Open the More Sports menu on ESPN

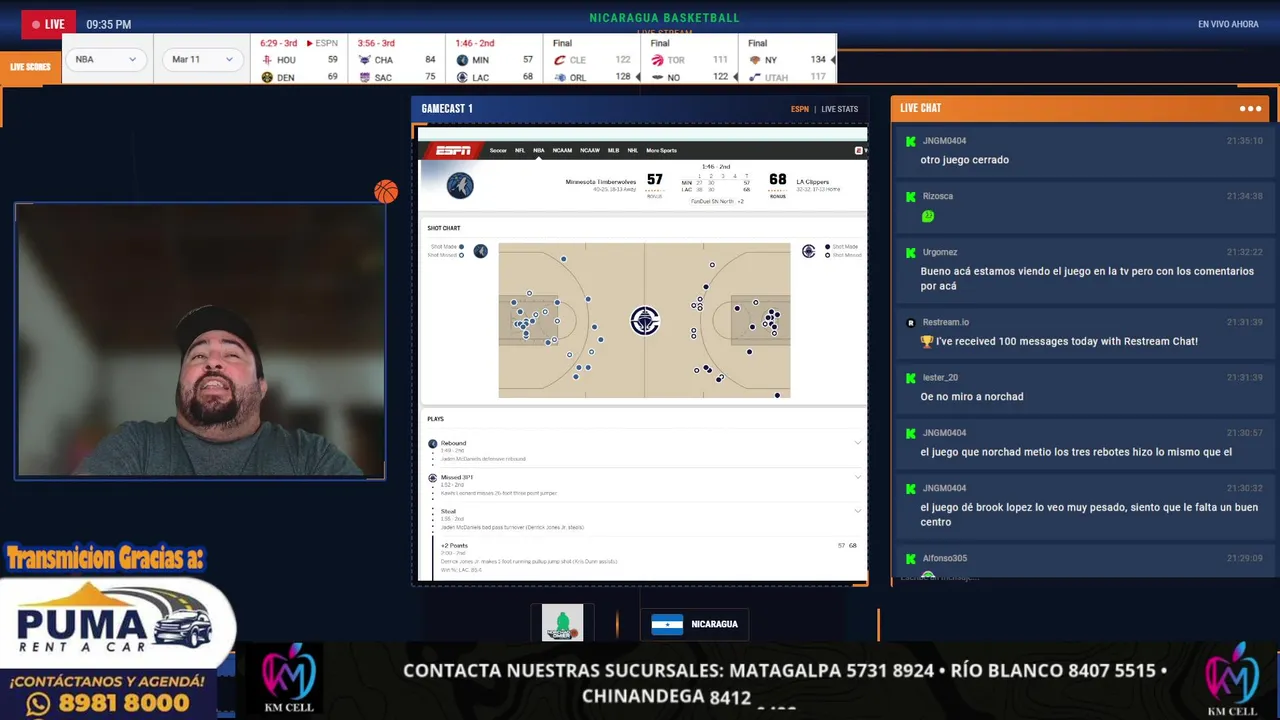661,150
